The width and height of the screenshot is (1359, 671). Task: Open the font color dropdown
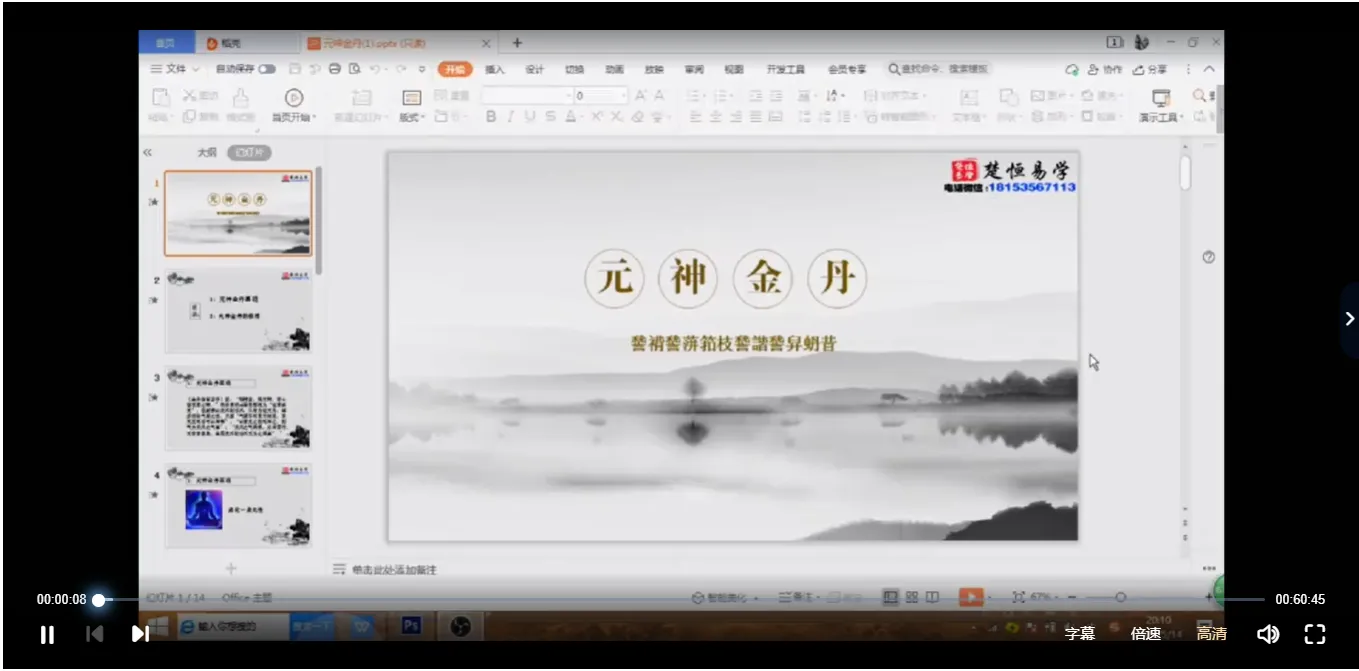(574, 117)
